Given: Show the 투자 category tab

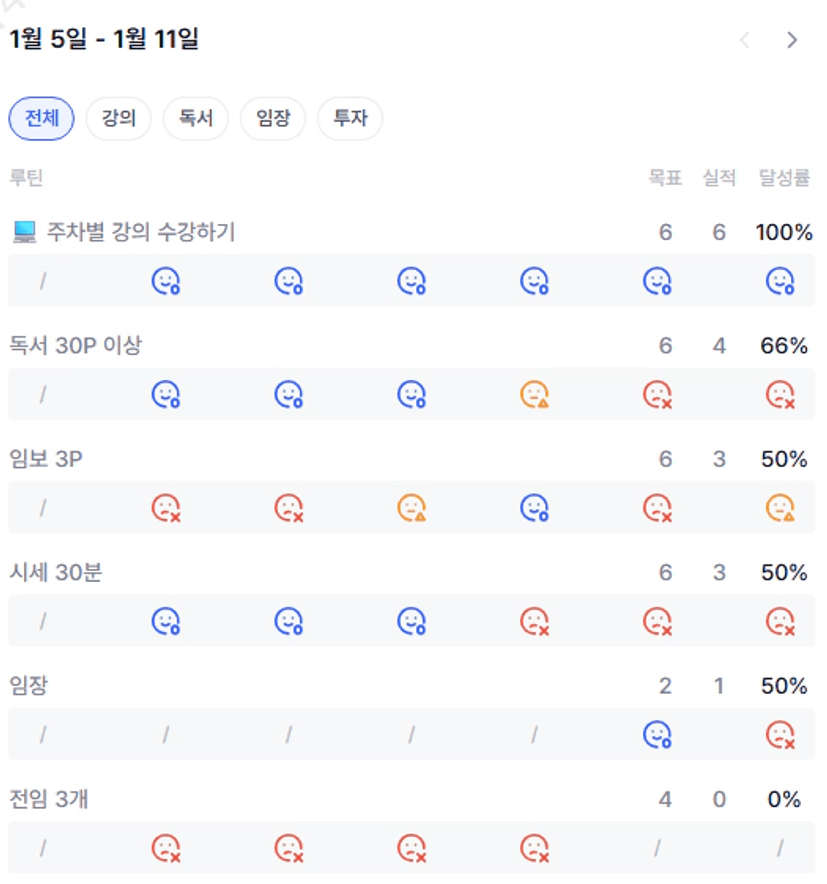Looking at the screenshot, I should click(x=350, y=119).
